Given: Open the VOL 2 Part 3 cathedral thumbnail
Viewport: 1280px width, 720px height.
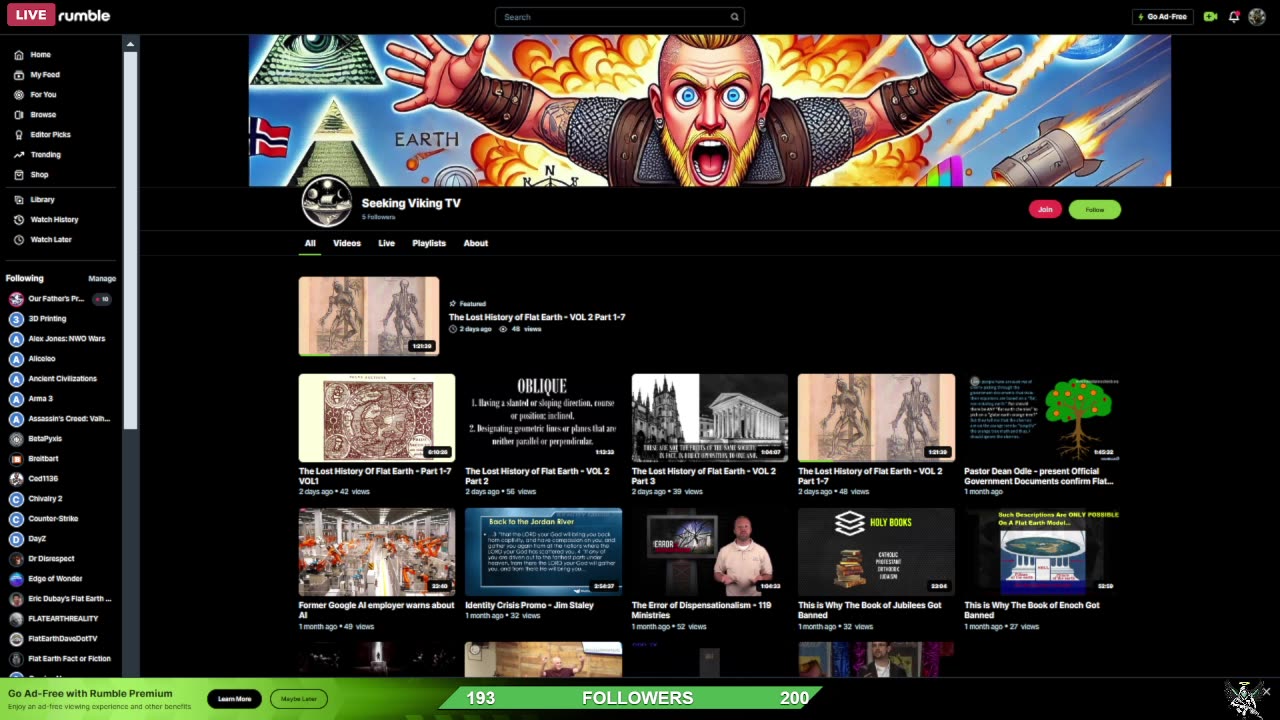Looking at the screenshot, I should (710, 418).
